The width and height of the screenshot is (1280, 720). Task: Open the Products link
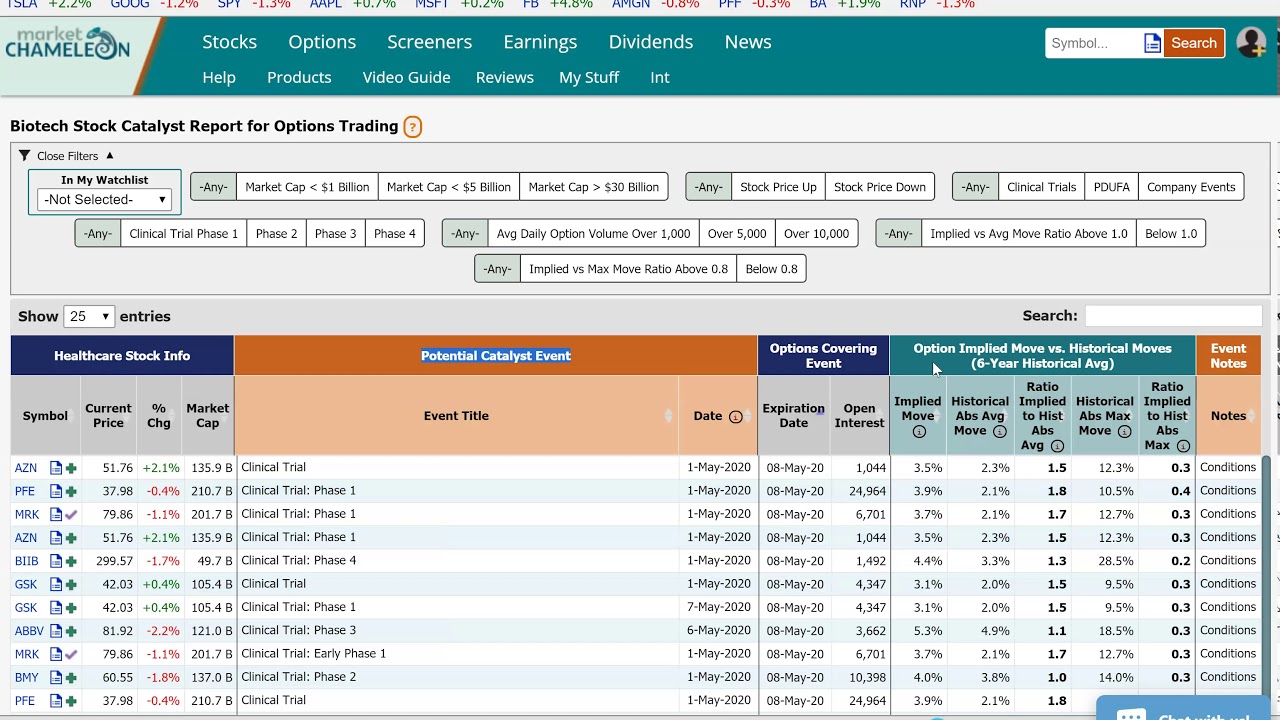point(299,77)
